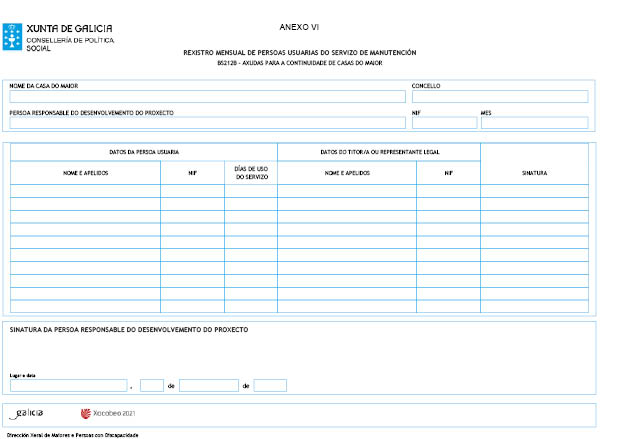The height and width of the screenshot is (439, 617).
Task: Click first row cell under the Sinatura column
Action: (x=534, y=191)
